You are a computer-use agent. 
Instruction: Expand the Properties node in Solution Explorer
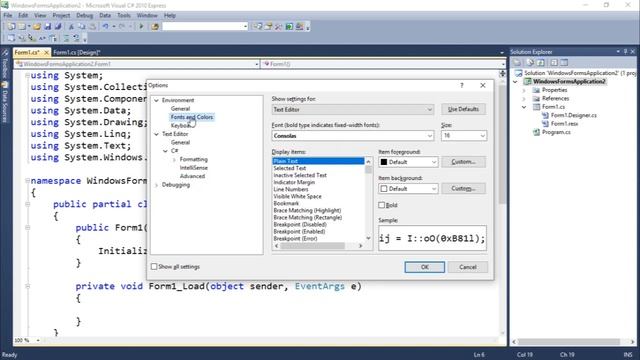[x=524, y=90]
